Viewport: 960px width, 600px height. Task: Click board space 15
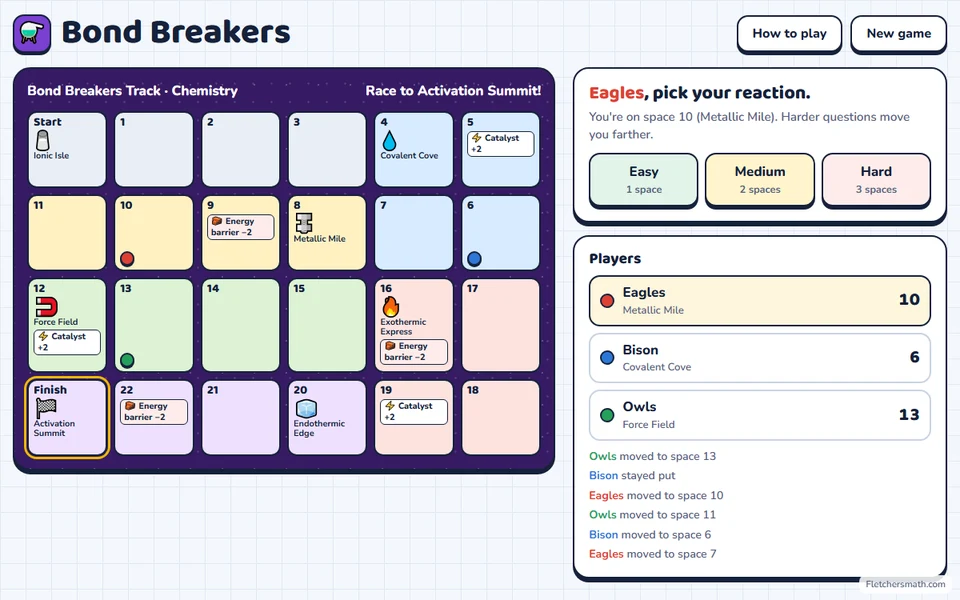327,325
